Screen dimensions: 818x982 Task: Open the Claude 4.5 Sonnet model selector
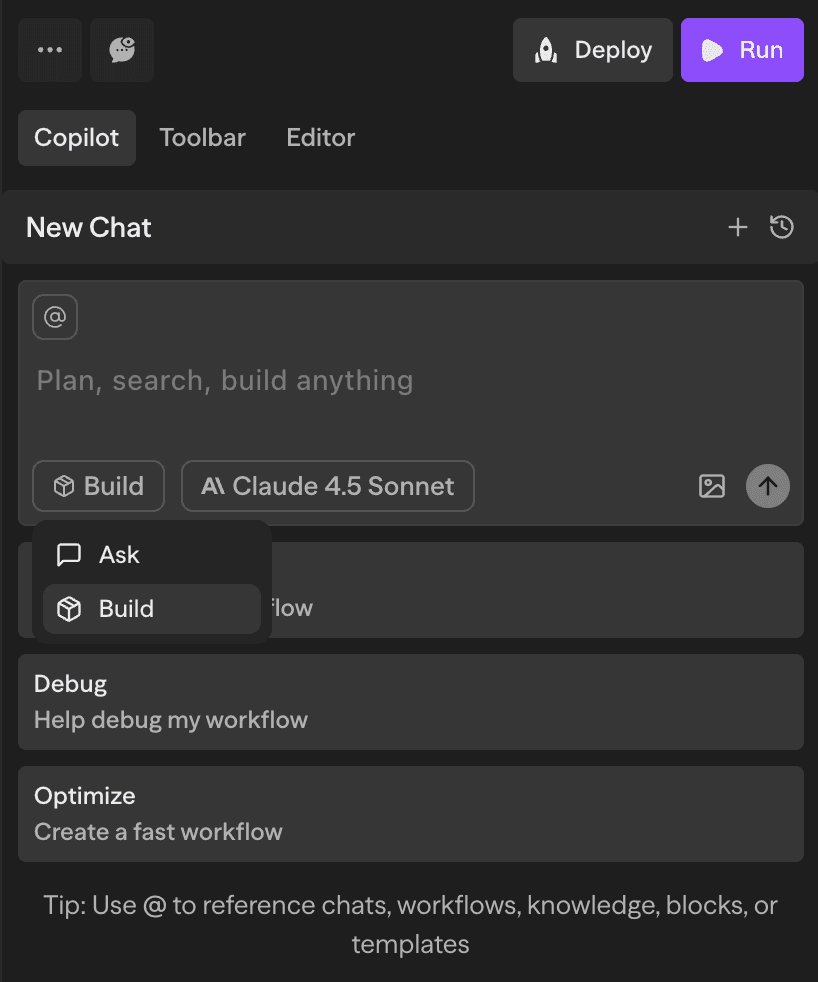click(327, 486)
